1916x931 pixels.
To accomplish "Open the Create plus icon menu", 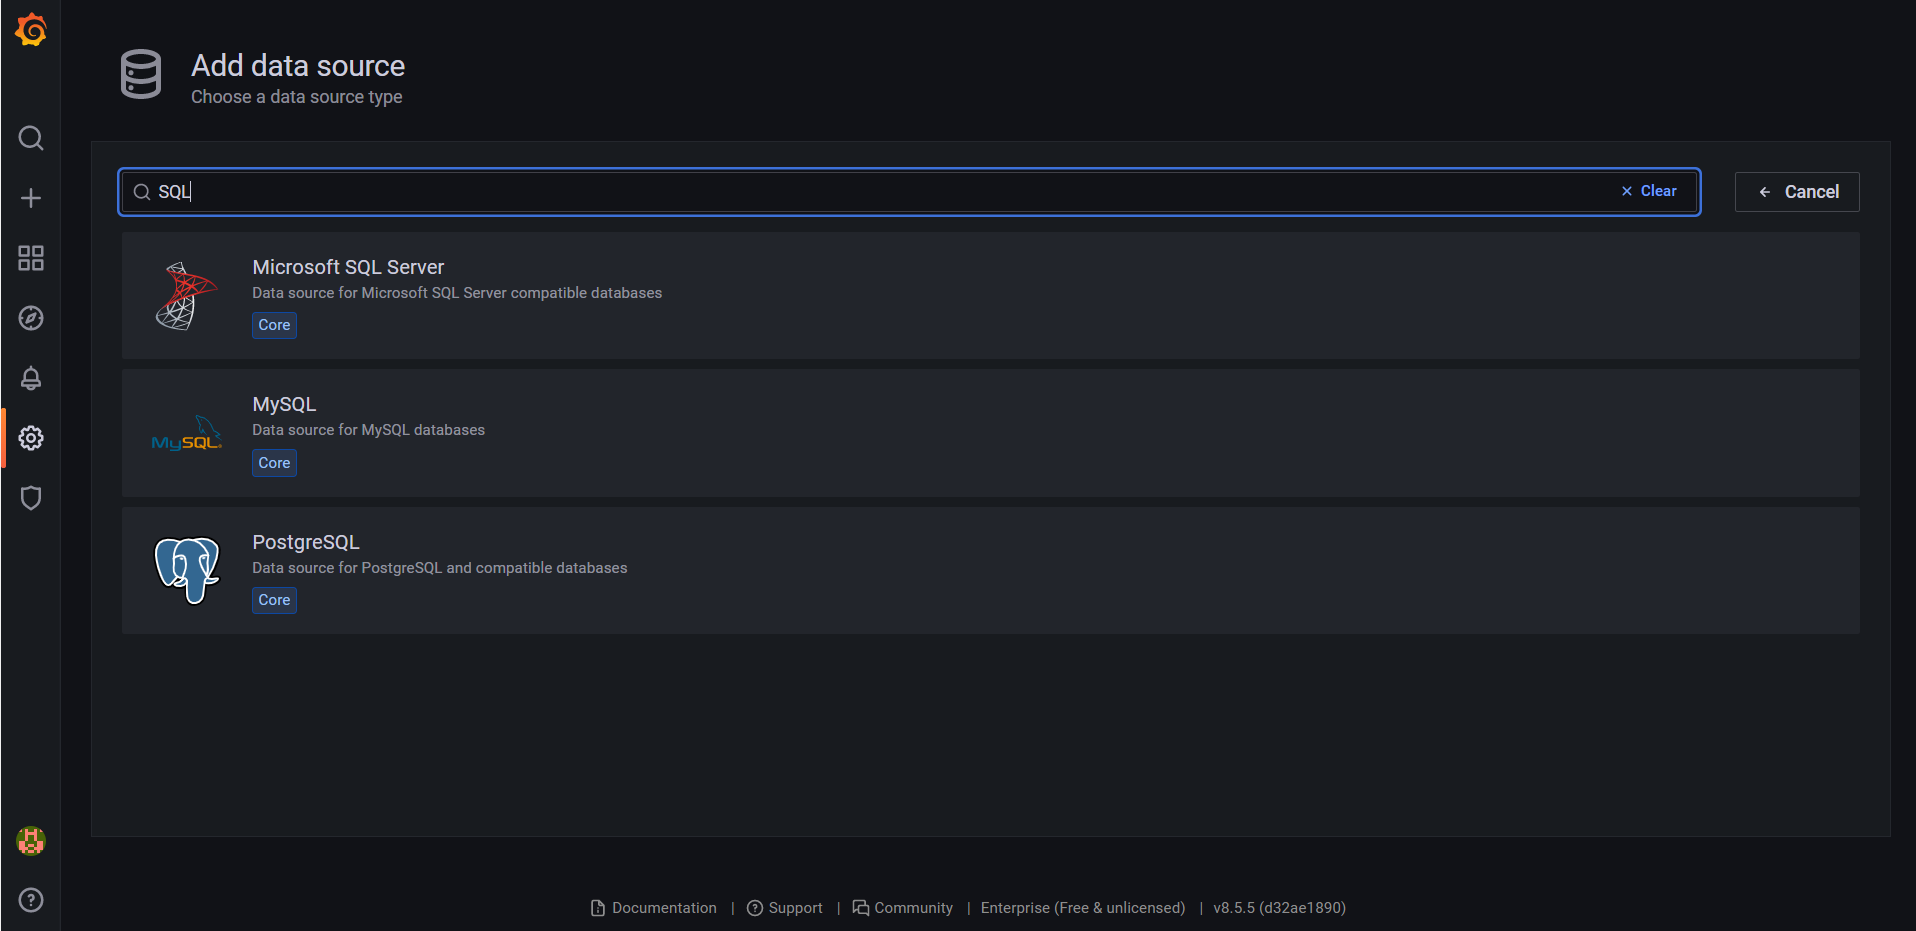I will [31, 198].
